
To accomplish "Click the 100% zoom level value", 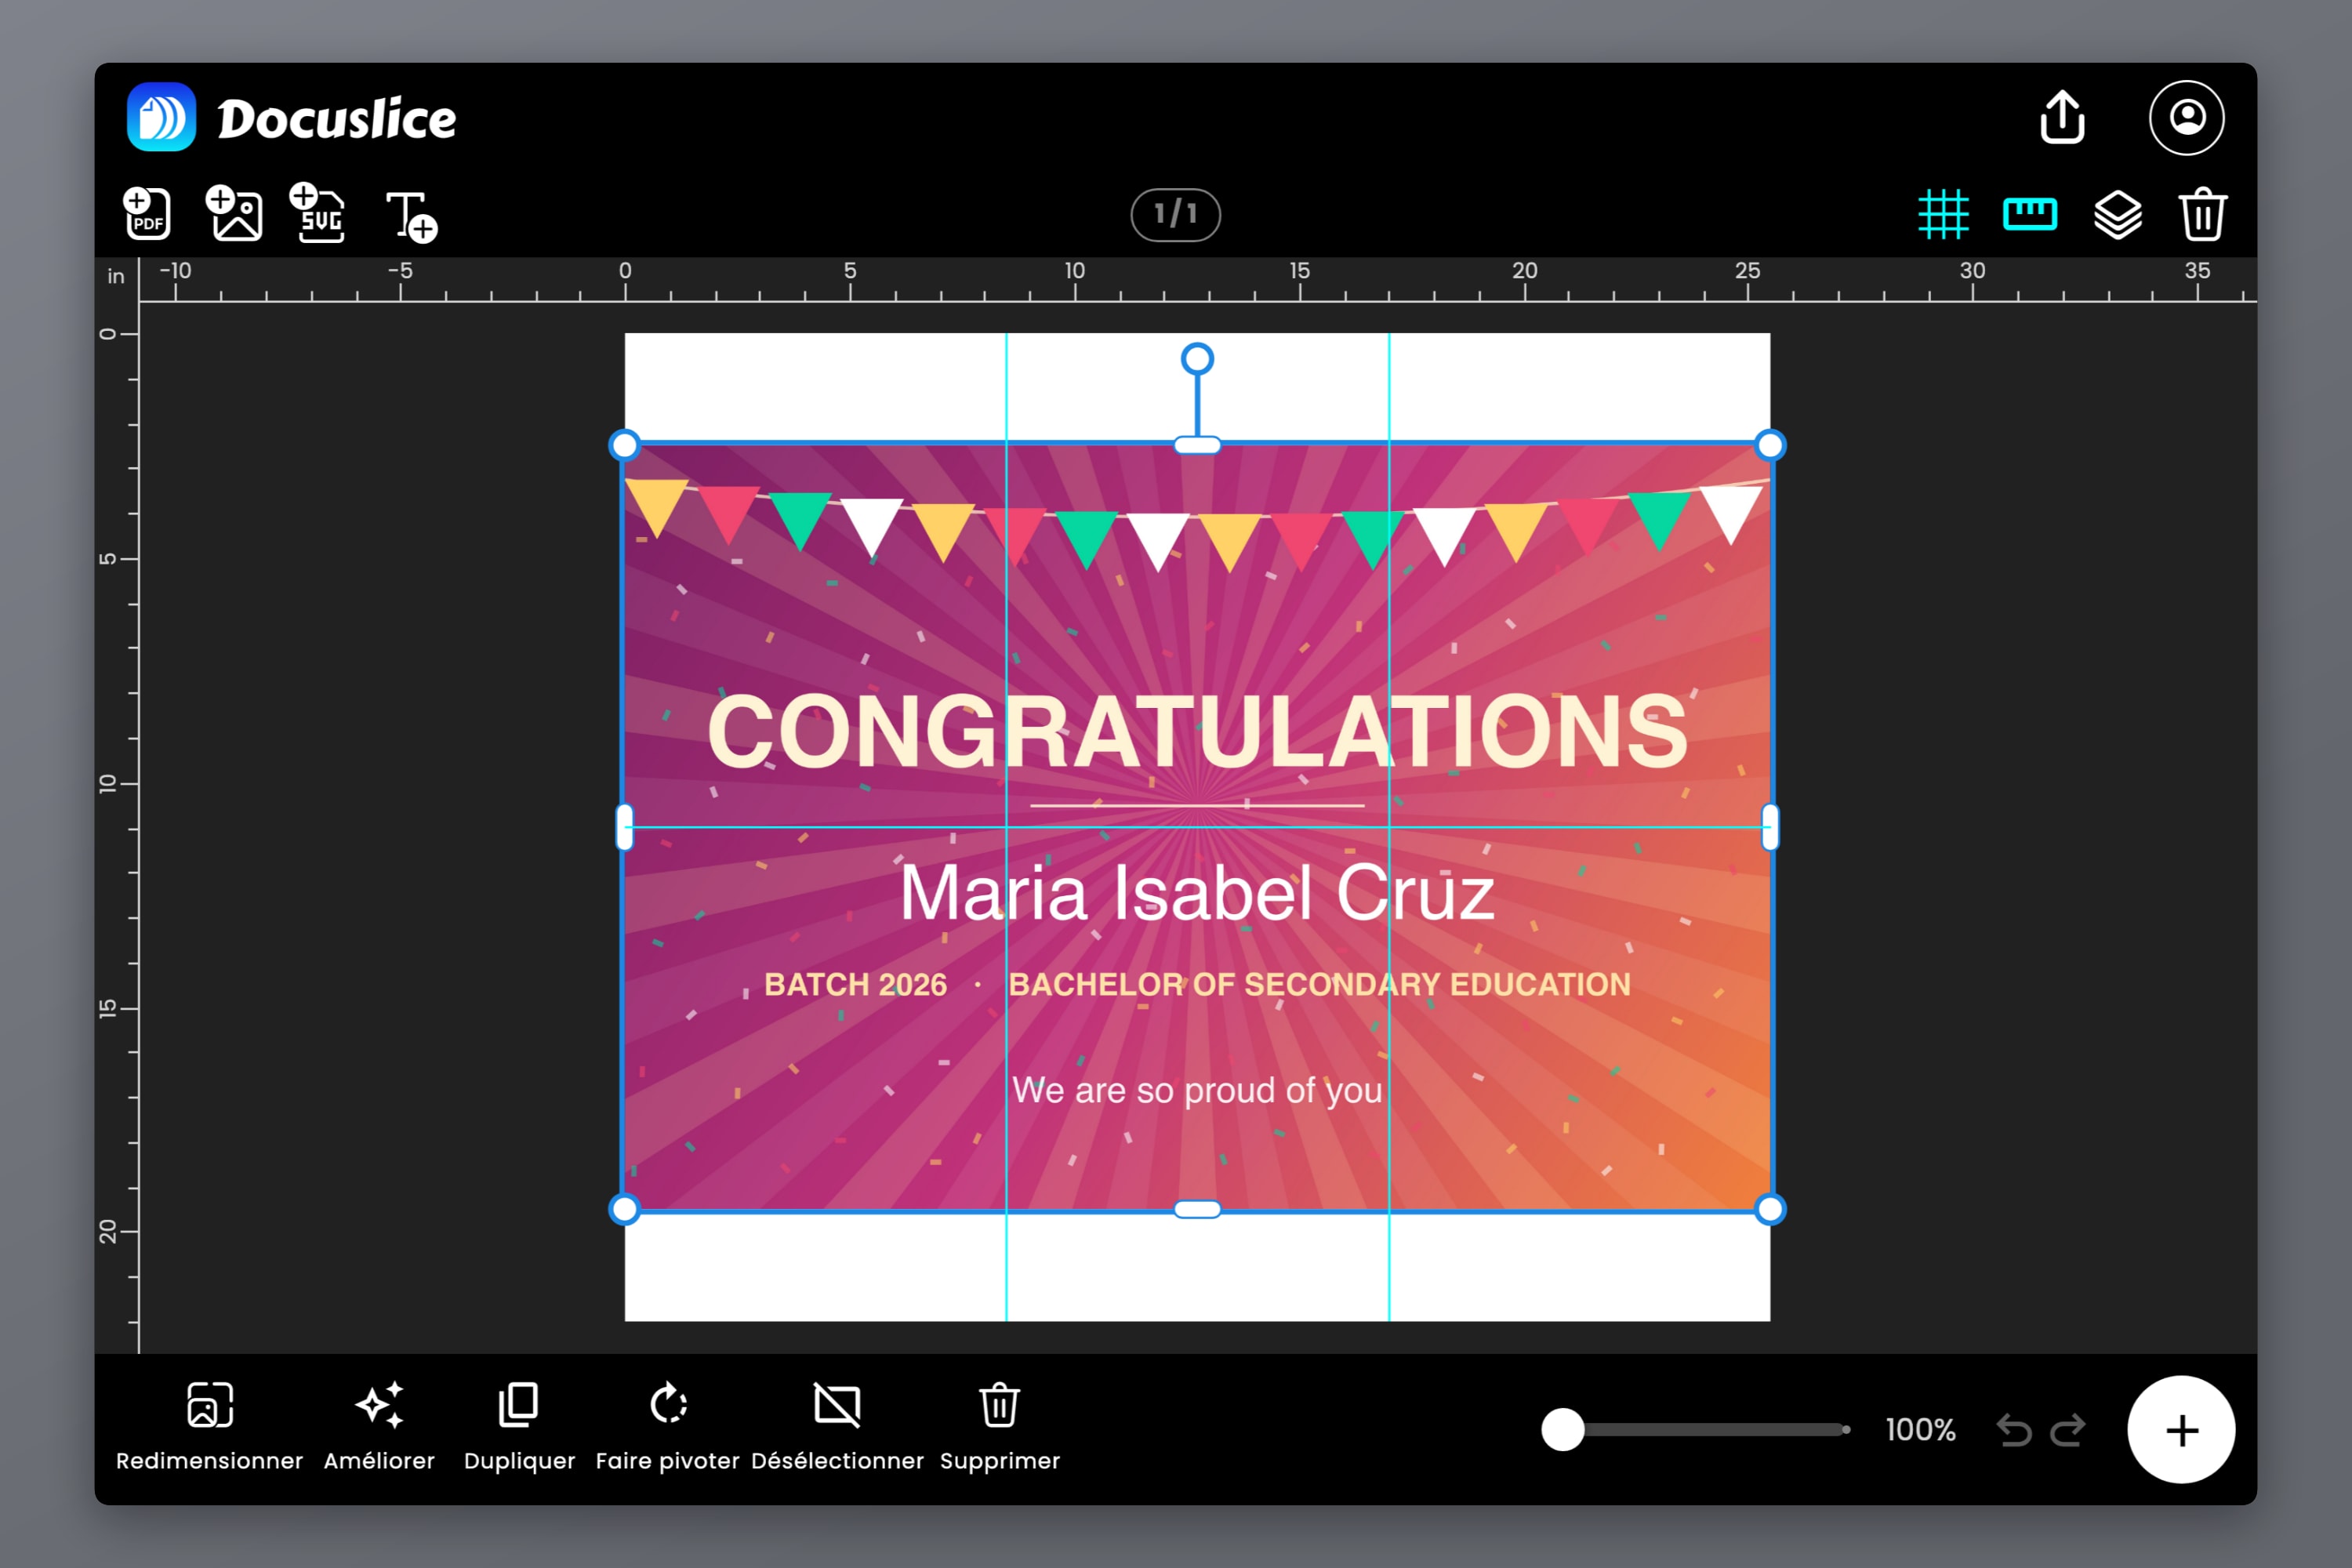I will tap(1920, 1430).
